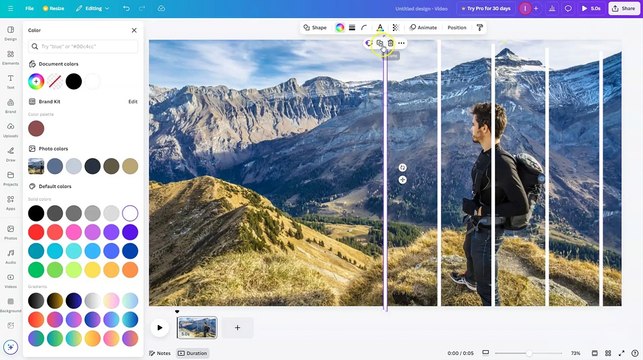The height and width of the screenshot is (360, 643).
Task: Choose the black-to-gray gradient swatch
Action: (x=36, y=301)
